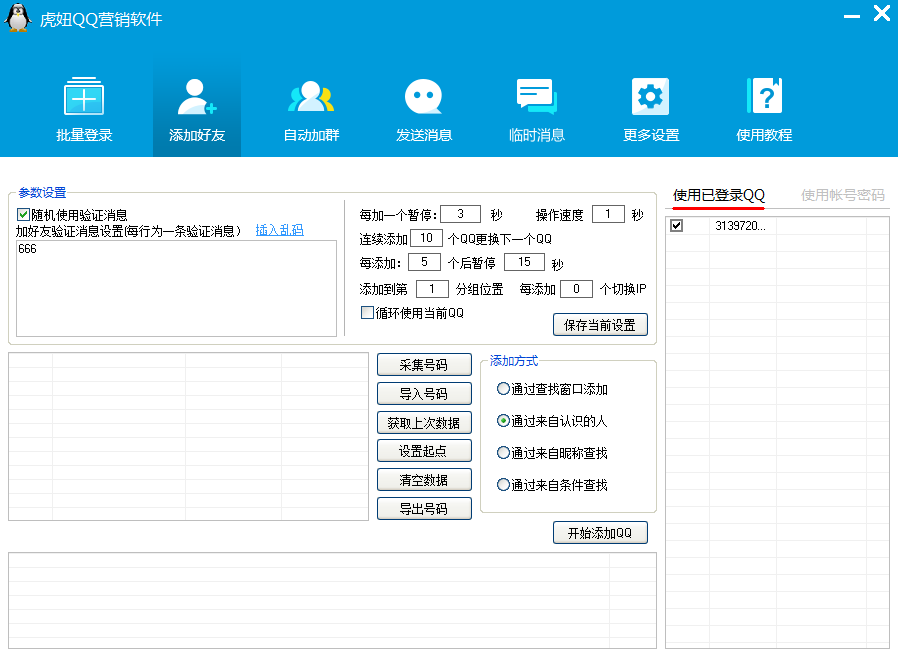Click the 参数设置 group label
The image size is (898, 663).
[42, 192]
